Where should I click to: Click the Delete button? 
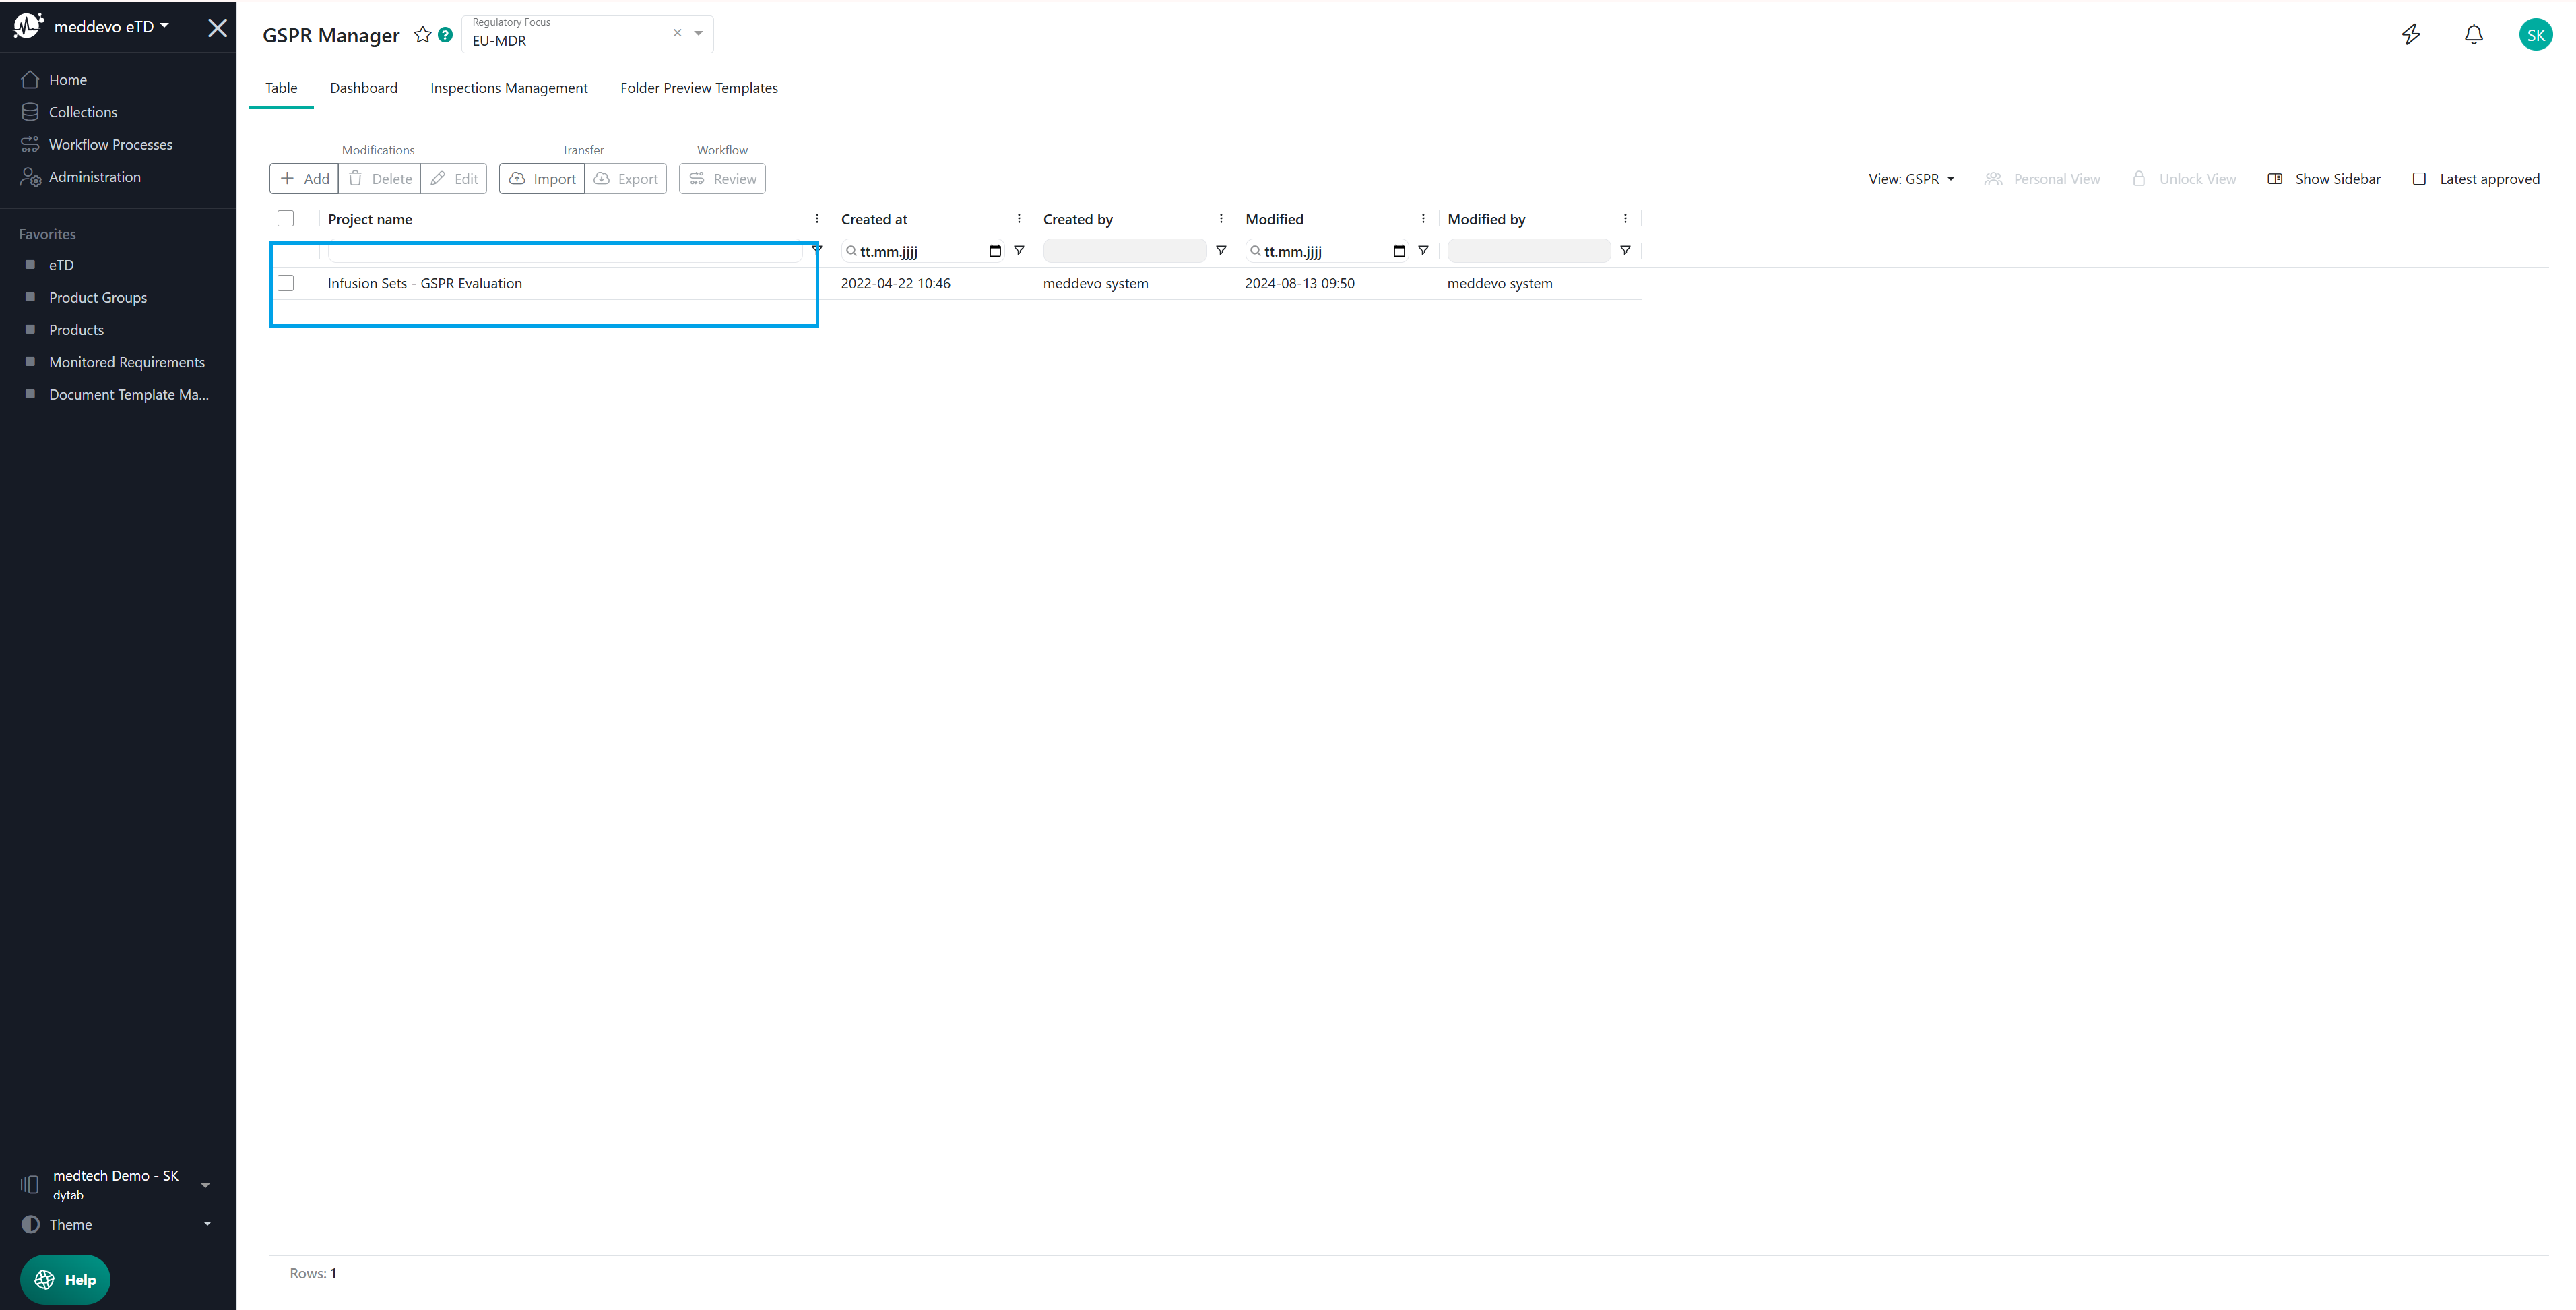[x=380, y=179]
